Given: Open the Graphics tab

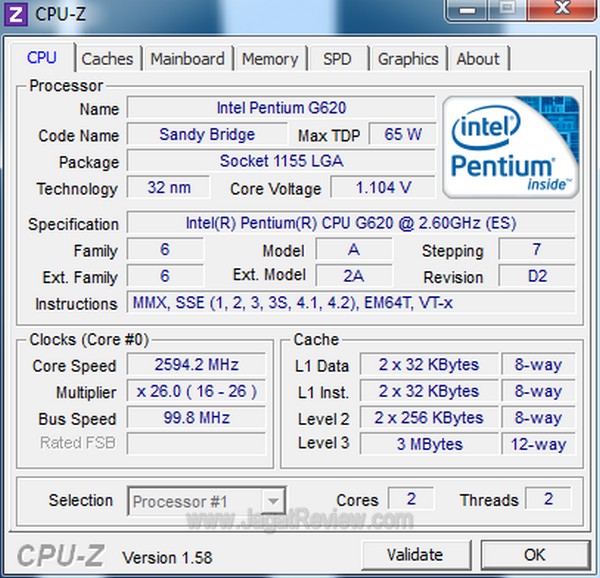Looking at the screenshot, I should (x=408, y=59).
